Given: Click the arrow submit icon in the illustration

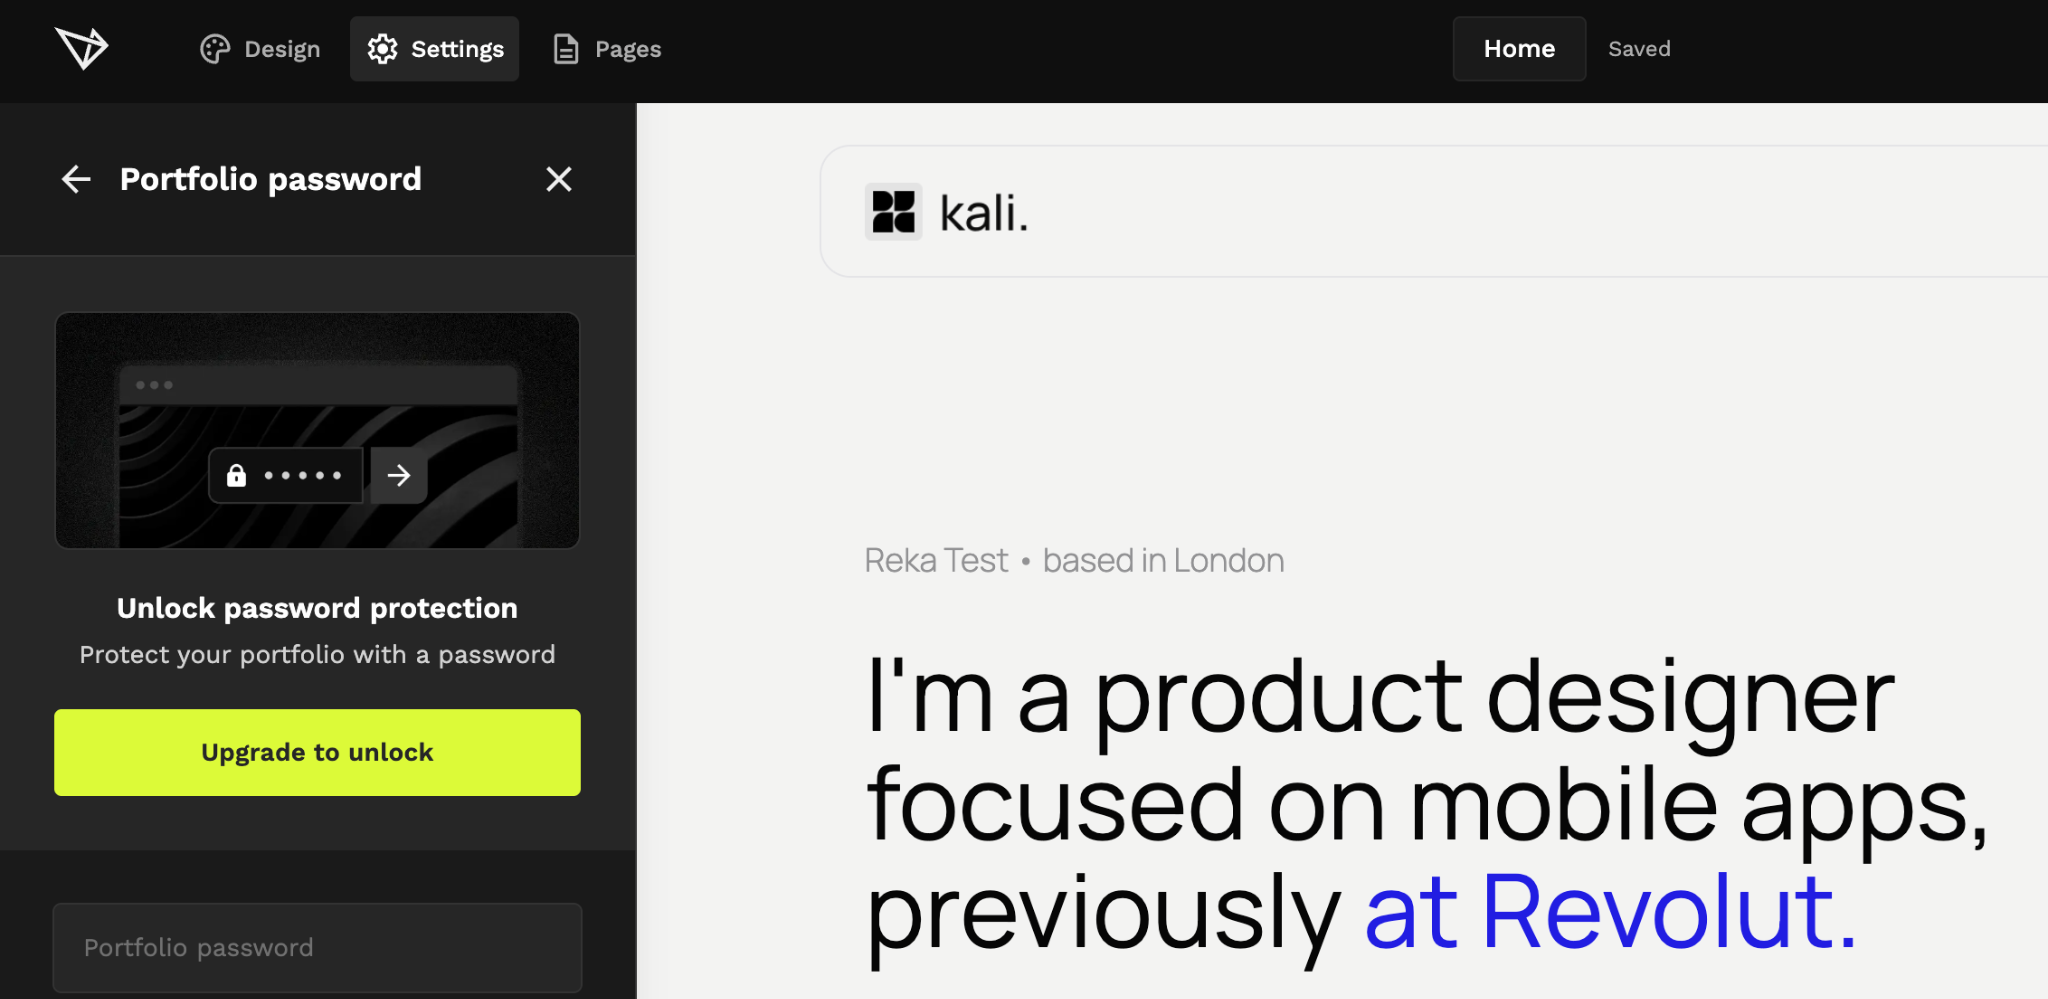Looking at the screenshot, I should pyautogui.click(x=399, y=475).
